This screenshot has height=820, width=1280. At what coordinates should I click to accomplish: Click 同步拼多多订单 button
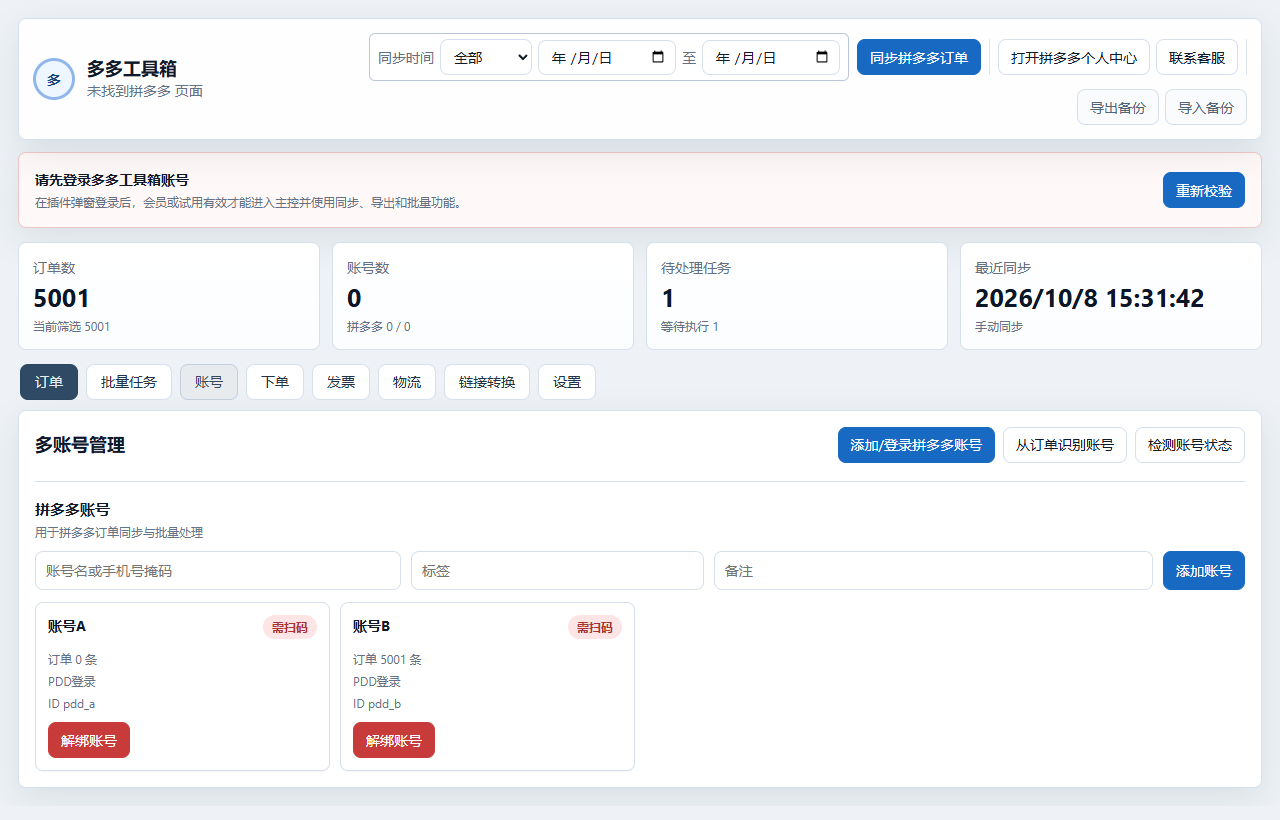click(x=919, y=57)
